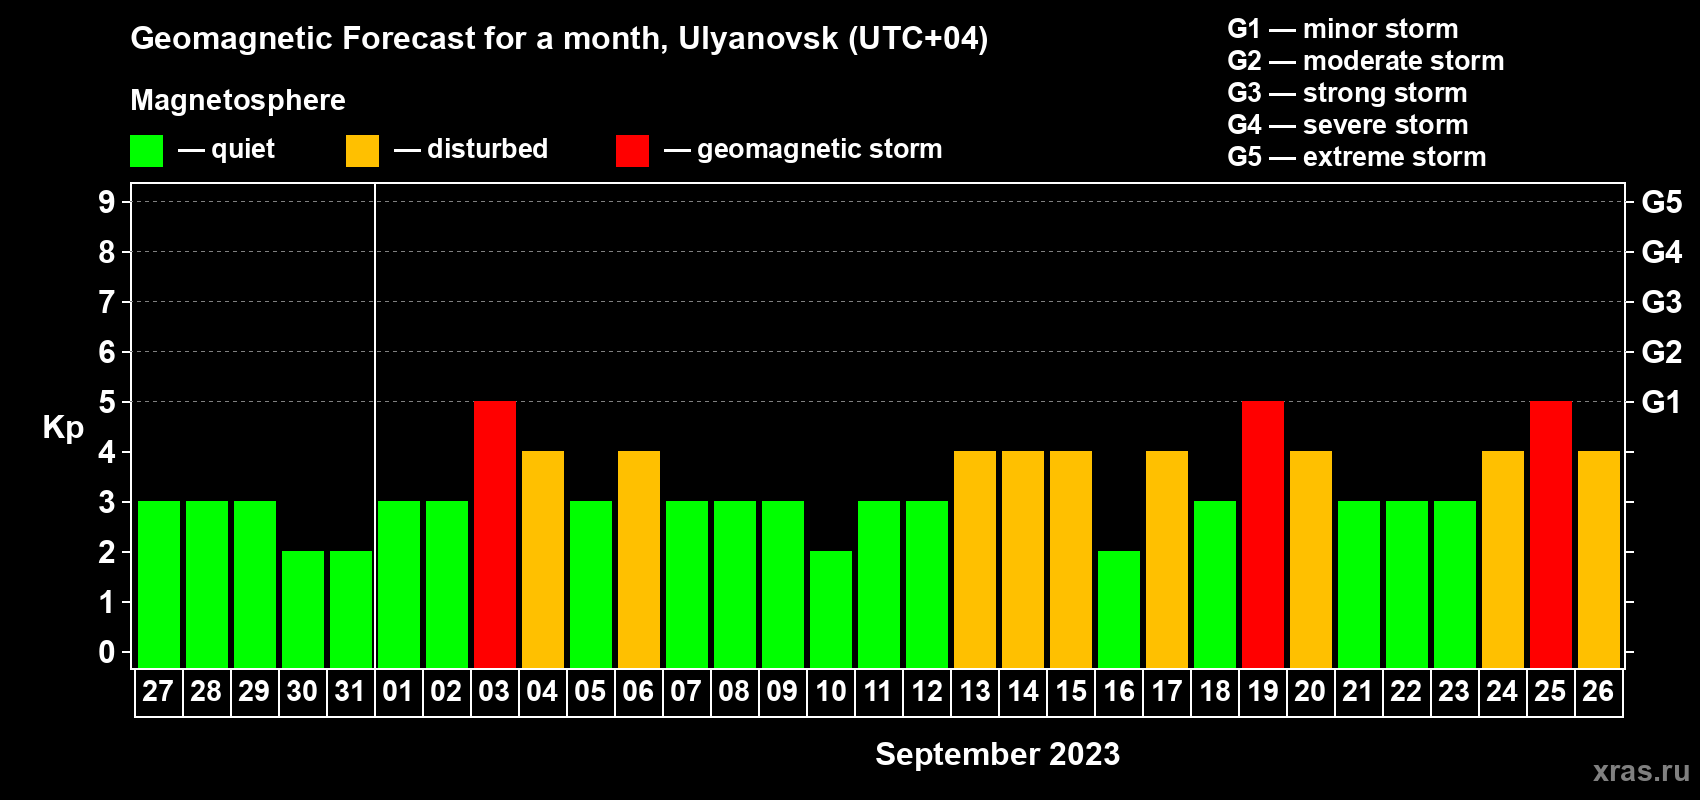
Task: Click the G4 label on the right axis
Action: [1662, 252]
